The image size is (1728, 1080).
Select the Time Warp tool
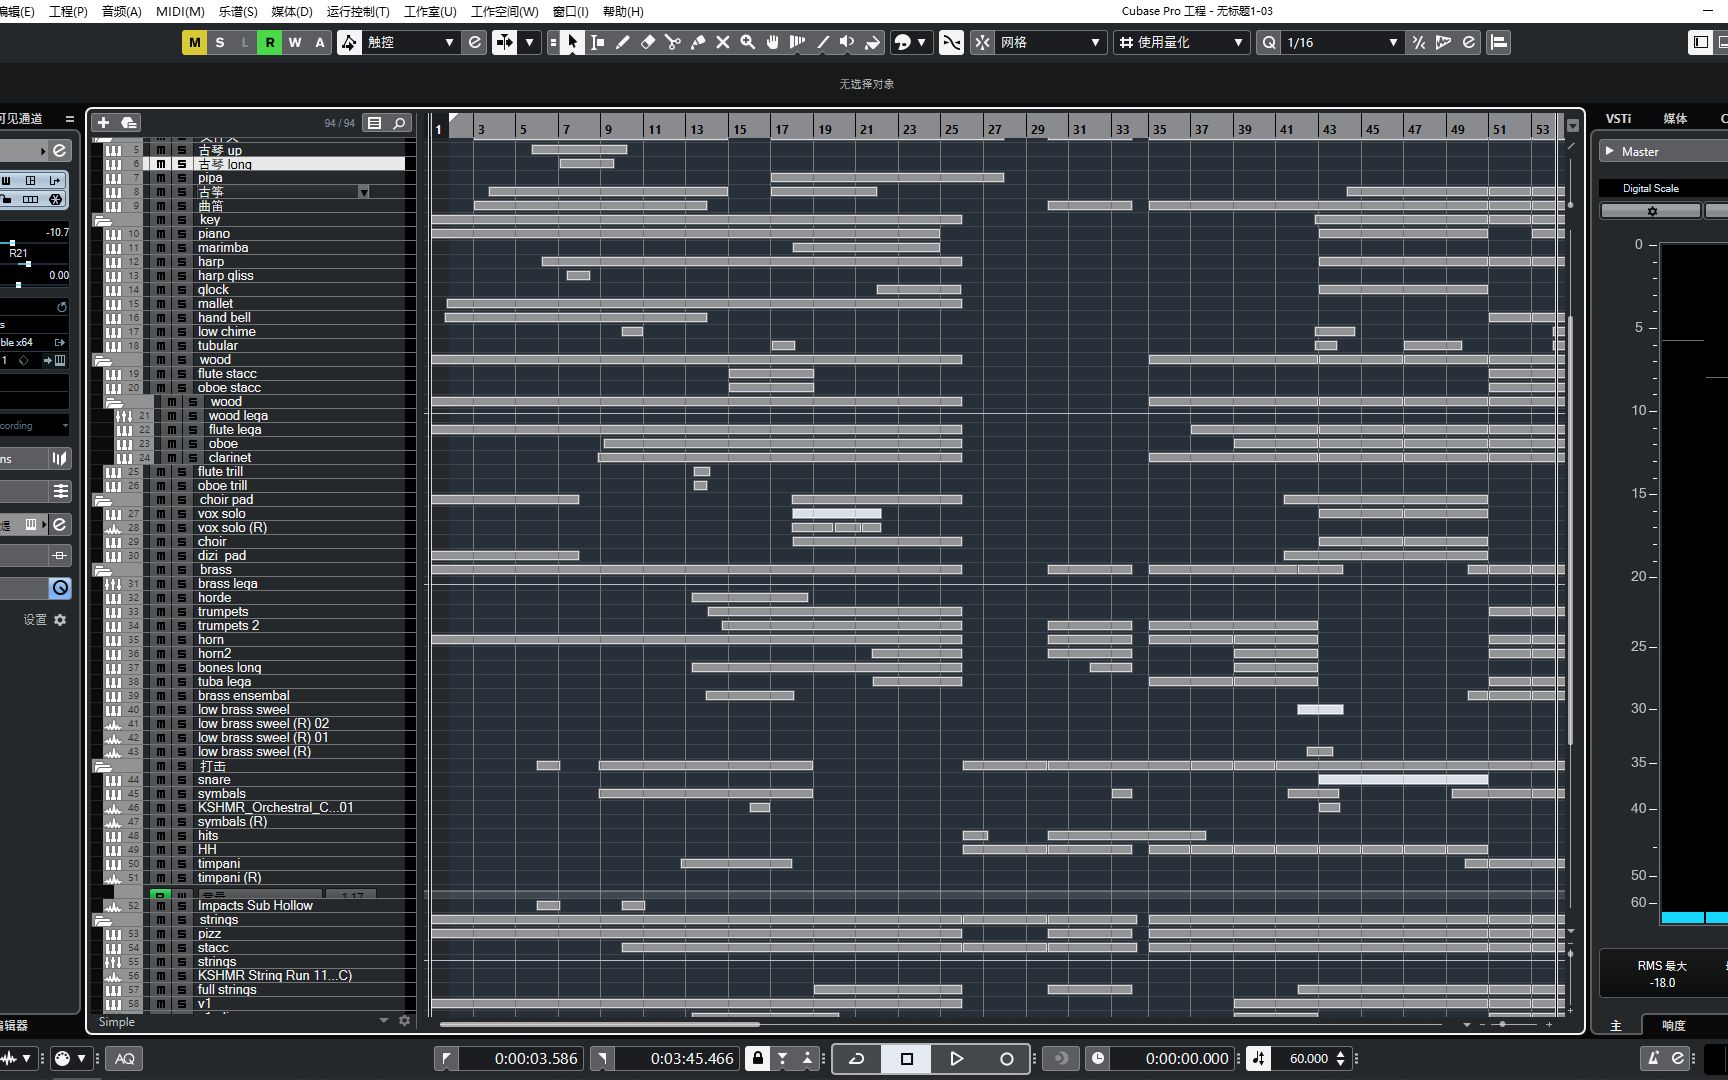pos(797,42)
